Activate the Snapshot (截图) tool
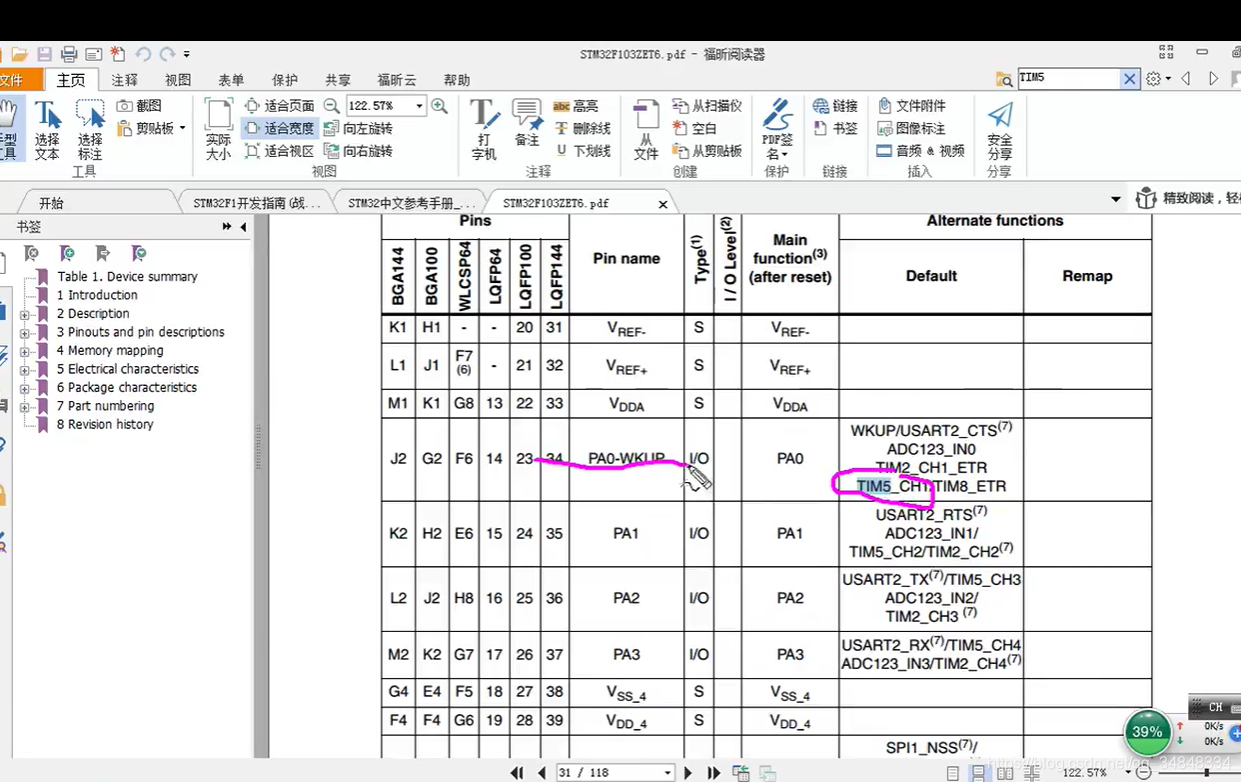Screen dimensions: 1241x782 click(139, 105)
